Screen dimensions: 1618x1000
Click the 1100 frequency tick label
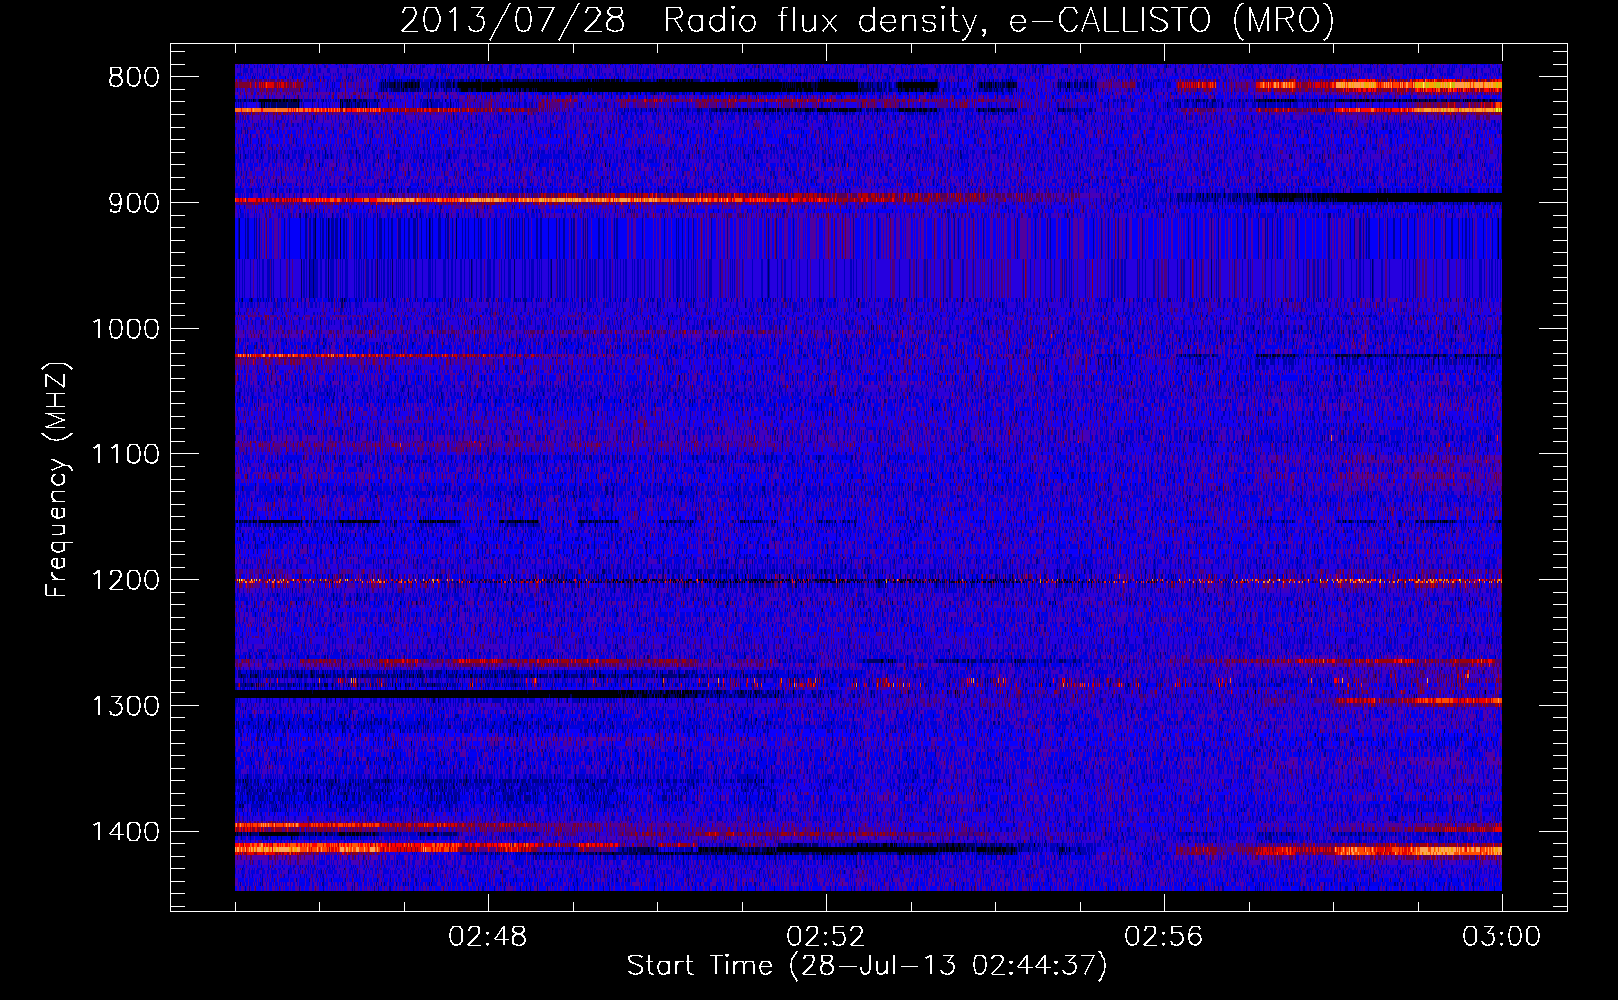(x=125, y=455)
